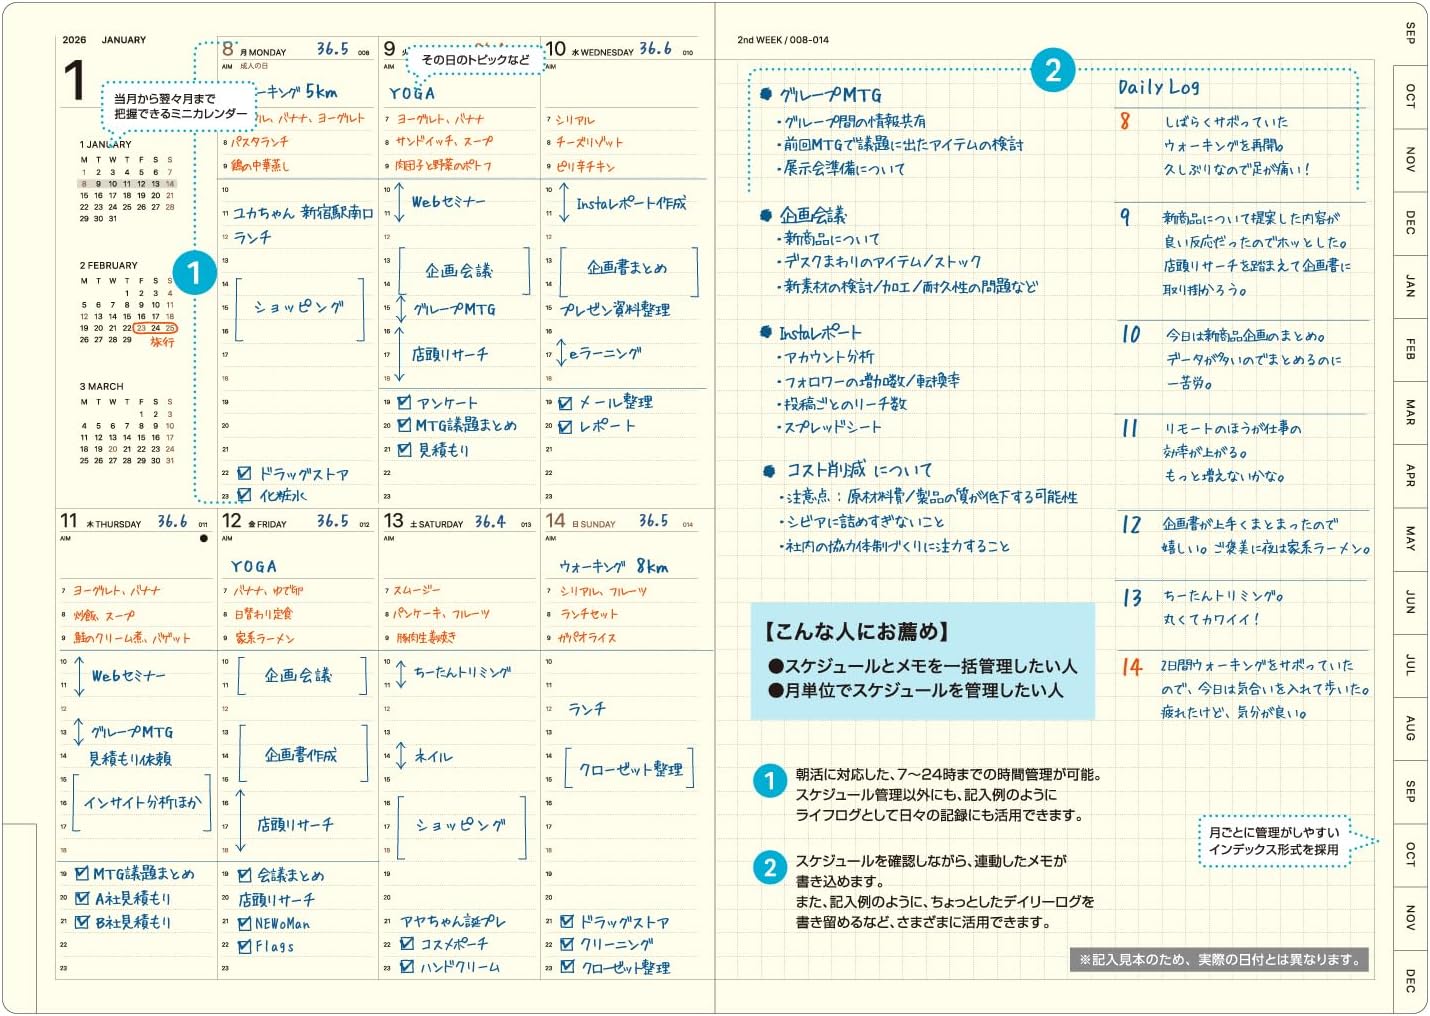Click the 'クローゼット整理' schedule block on day 14

point(630,769)
